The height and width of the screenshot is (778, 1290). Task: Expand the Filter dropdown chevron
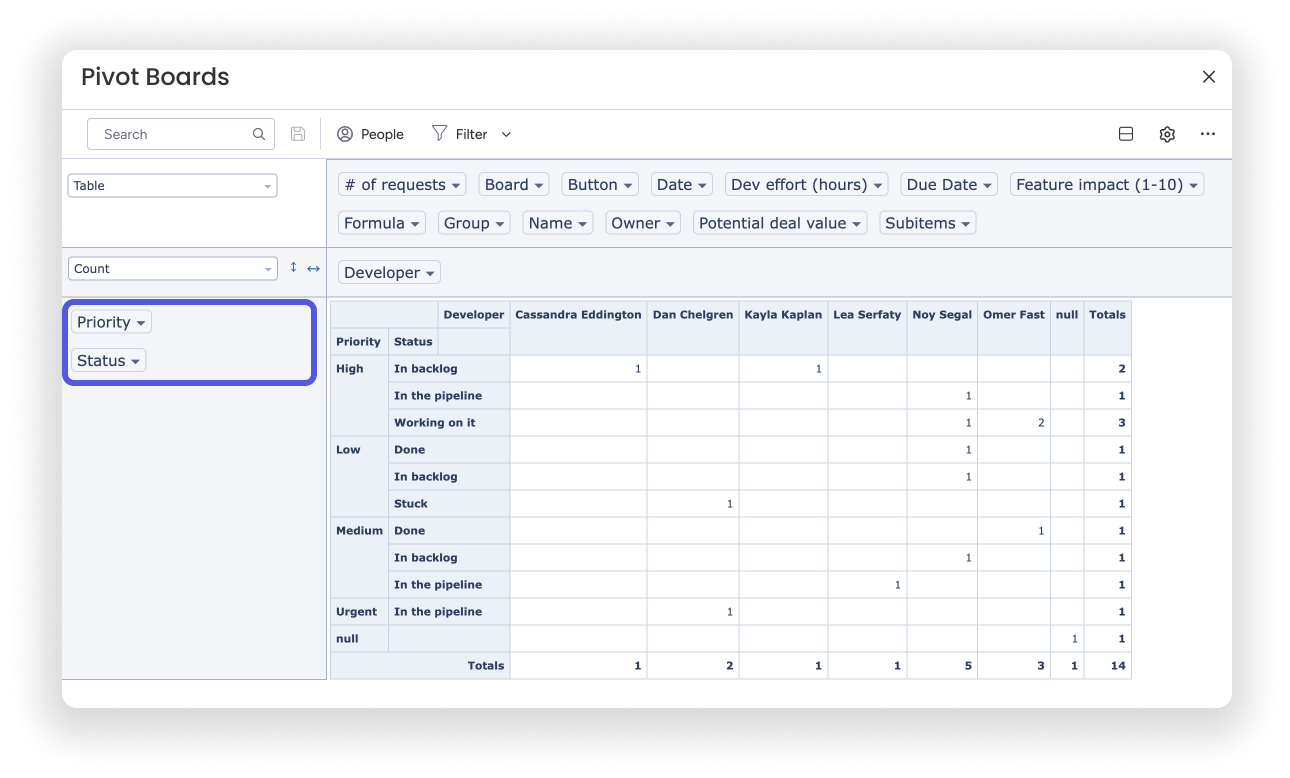click(506, 134)
